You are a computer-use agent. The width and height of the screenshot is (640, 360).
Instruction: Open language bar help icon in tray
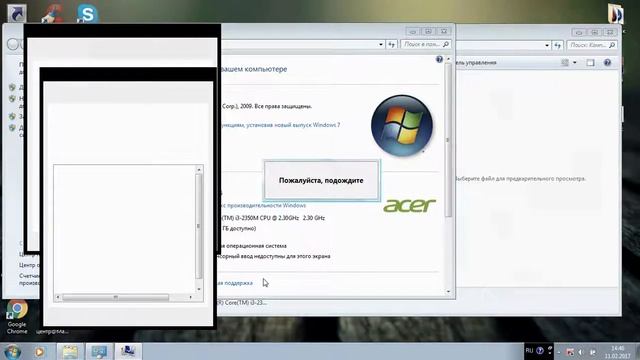(x=540, y=350)
